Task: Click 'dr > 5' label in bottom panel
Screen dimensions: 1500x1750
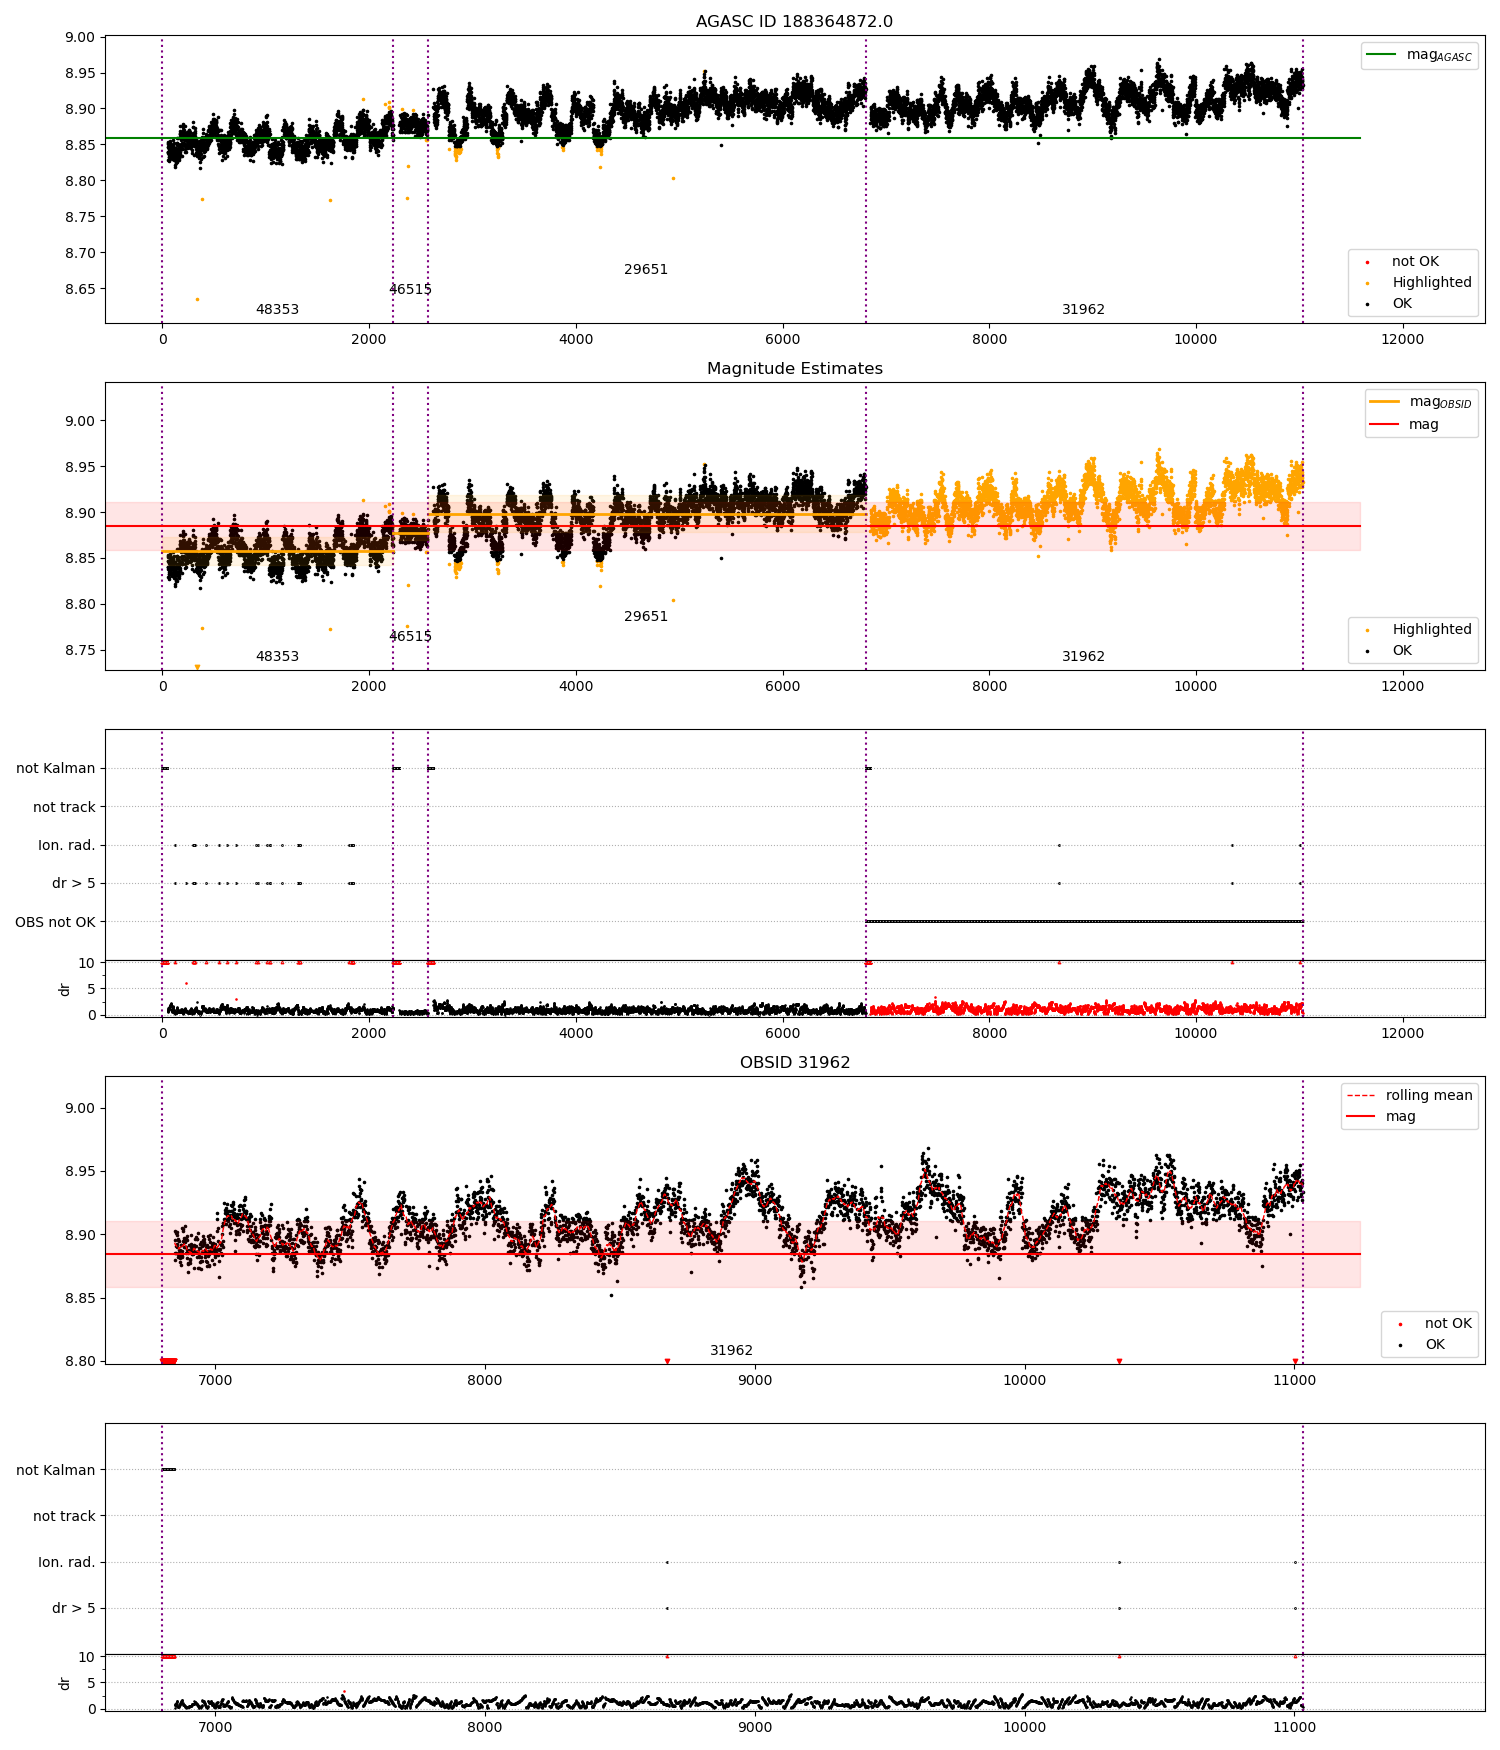Action: tap(74, 1608)
